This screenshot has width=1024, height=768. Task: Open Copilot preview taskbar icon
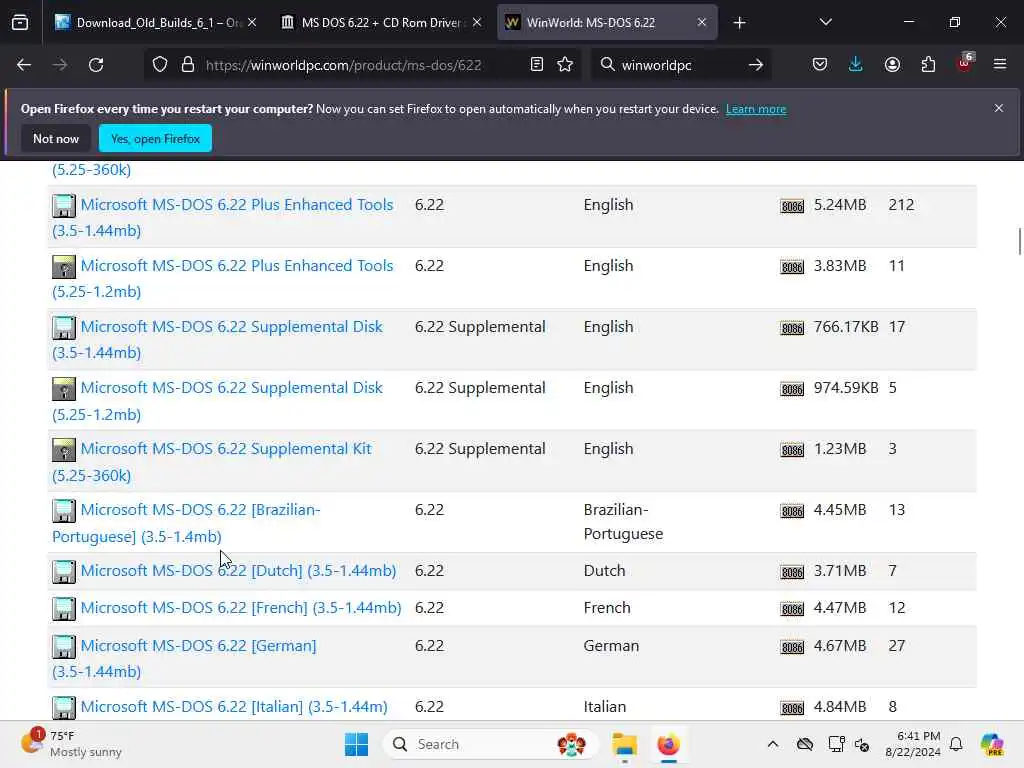[x=992, y=744]
